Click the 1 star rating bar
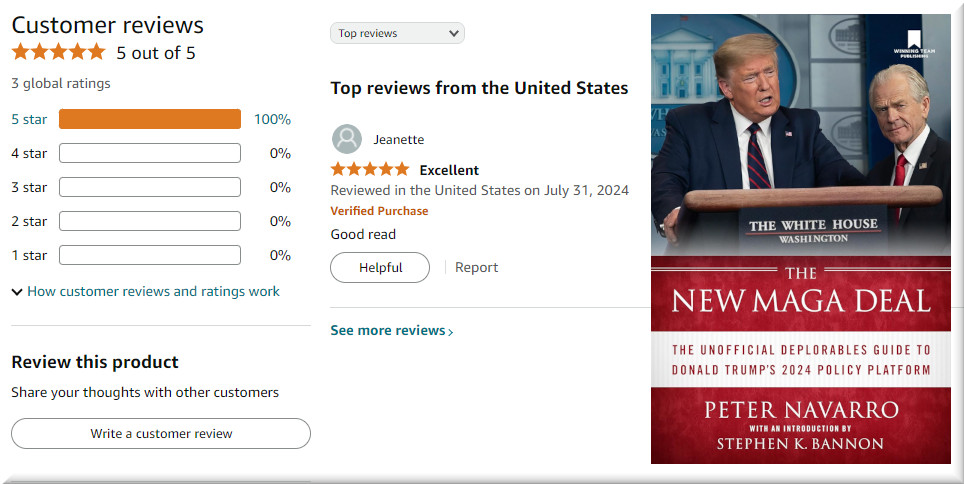The width and height of the screenshot is (964, 484). (x=150, y=255)
